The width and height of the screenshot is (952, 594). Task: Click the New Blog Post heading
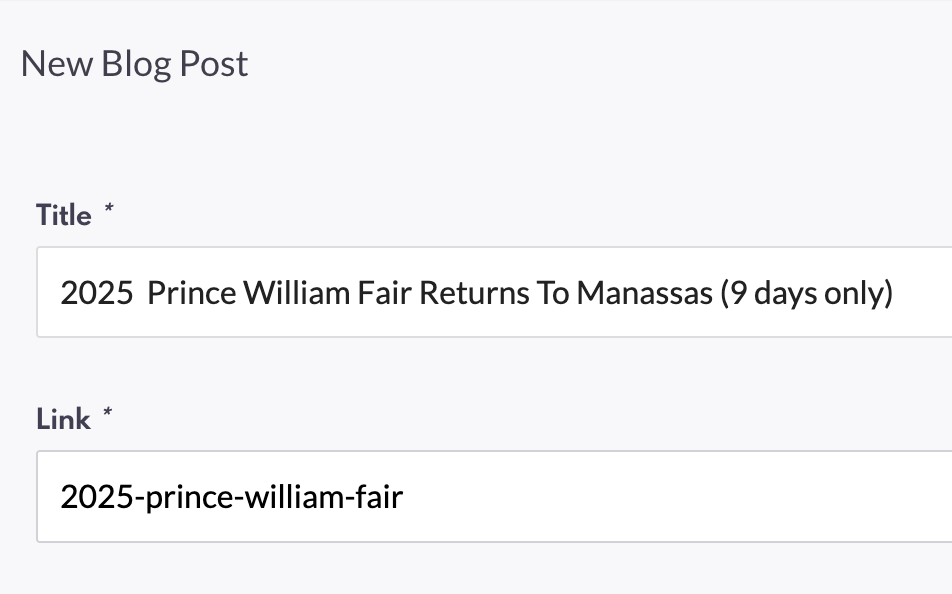(134, 65)
